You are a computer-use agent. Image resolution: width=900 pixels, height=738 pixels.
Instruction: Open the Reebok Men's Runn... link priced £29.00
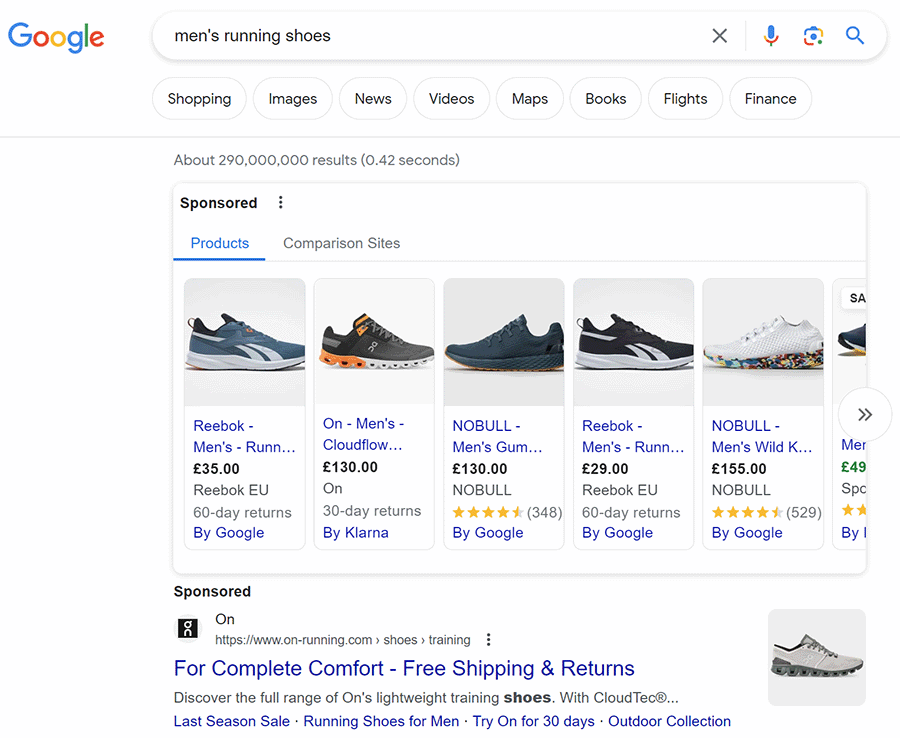(633, 436)
